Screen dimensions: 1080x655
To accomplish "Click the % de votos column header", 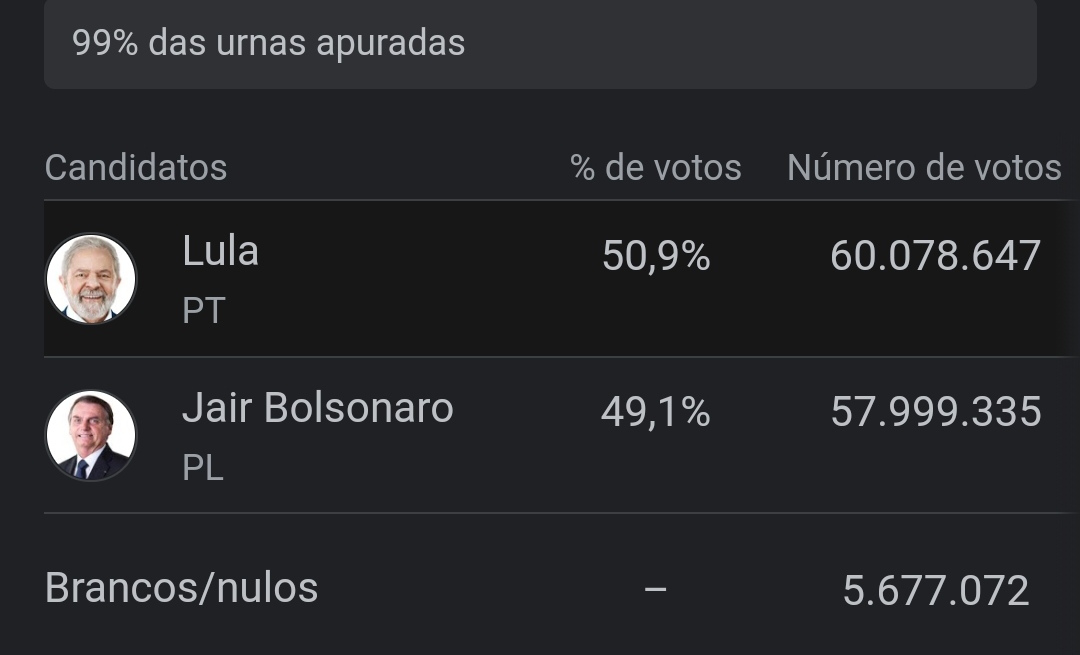I will pos(655,168).
